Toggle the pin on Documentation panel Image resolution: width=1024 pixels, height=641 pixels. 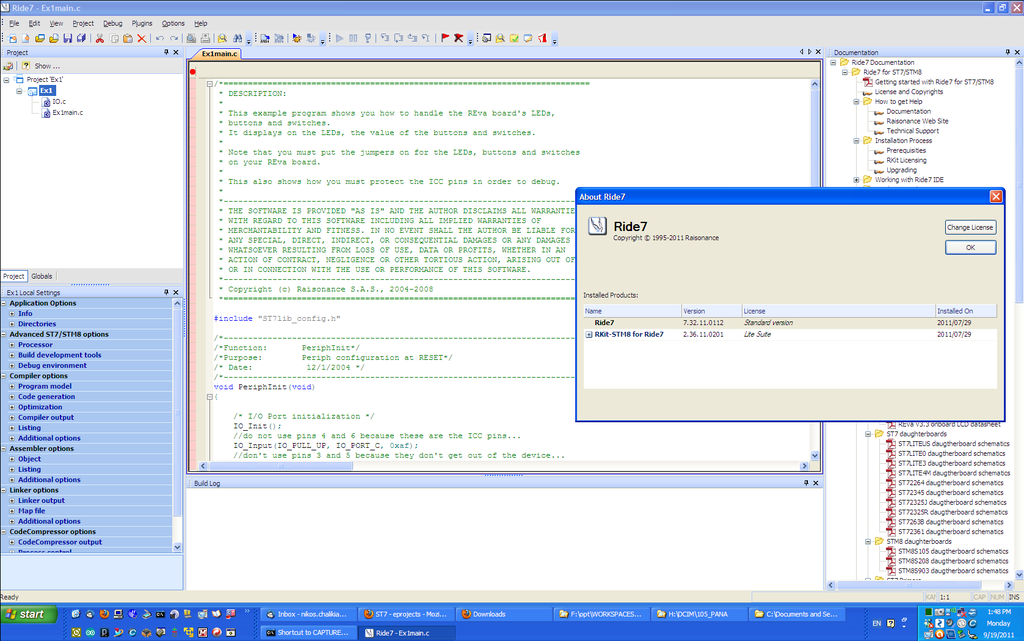coord(1007,52)
